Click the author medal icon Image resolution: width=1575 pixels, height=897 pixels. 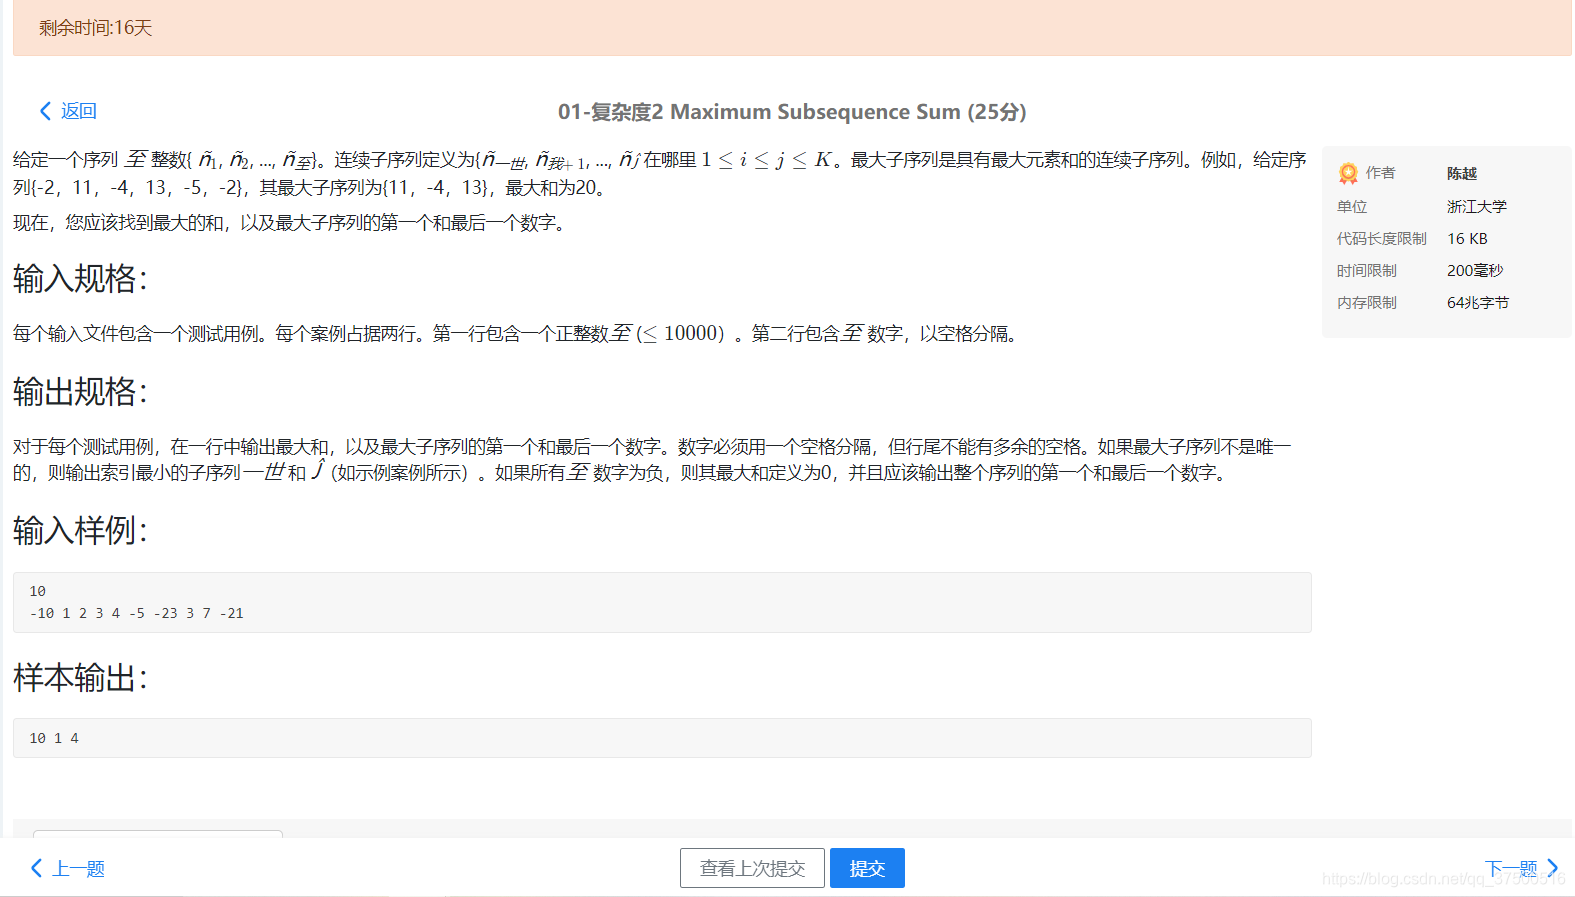(1348, 174)
